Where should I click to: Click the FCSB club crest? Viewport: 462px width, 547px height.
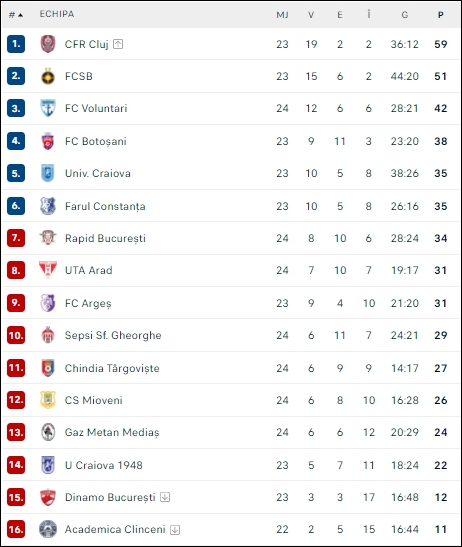(48, 76)
